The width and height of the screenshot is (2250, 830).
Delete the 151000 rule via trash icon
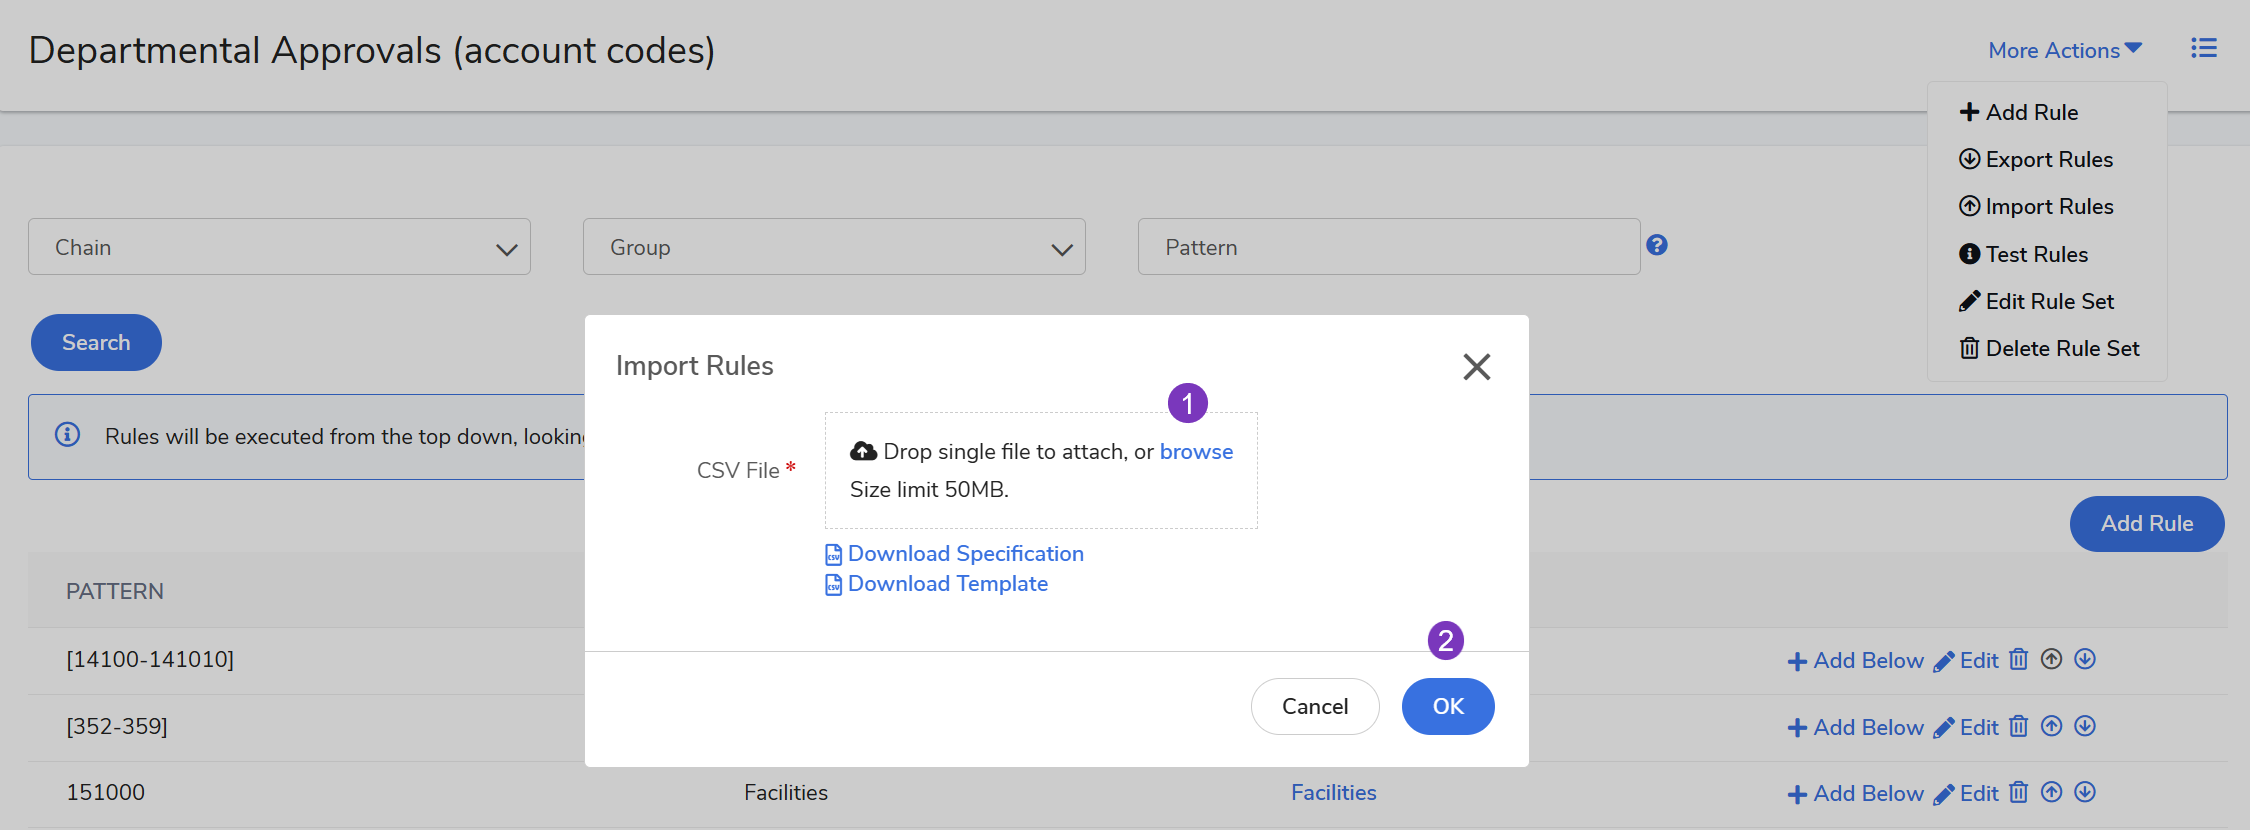(x=2018, y=793)
